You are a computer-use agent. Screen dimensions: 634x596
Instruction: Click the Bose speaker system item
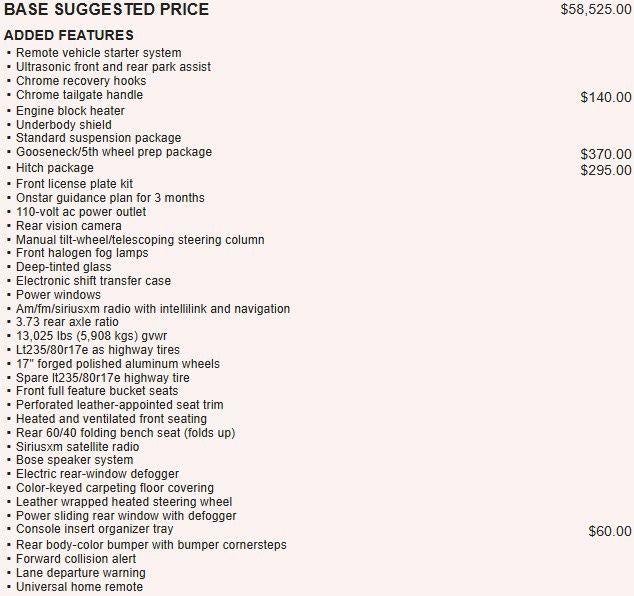click(74, 460)
